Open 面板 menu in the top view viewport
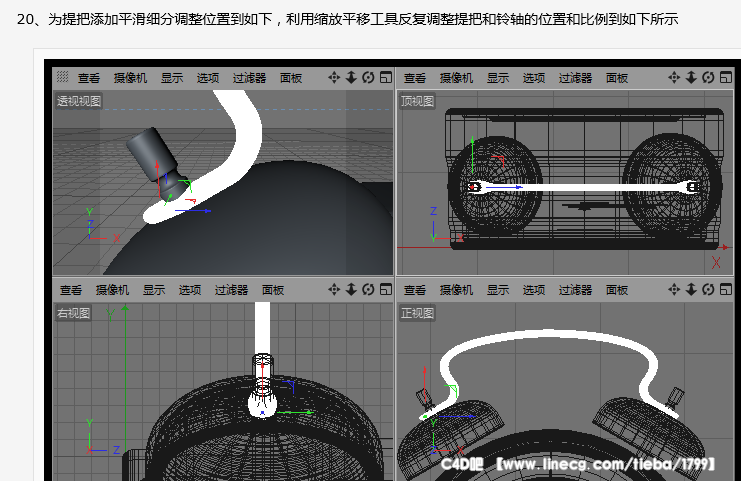This screenshot has width=741, height=481. coord(617,78)
